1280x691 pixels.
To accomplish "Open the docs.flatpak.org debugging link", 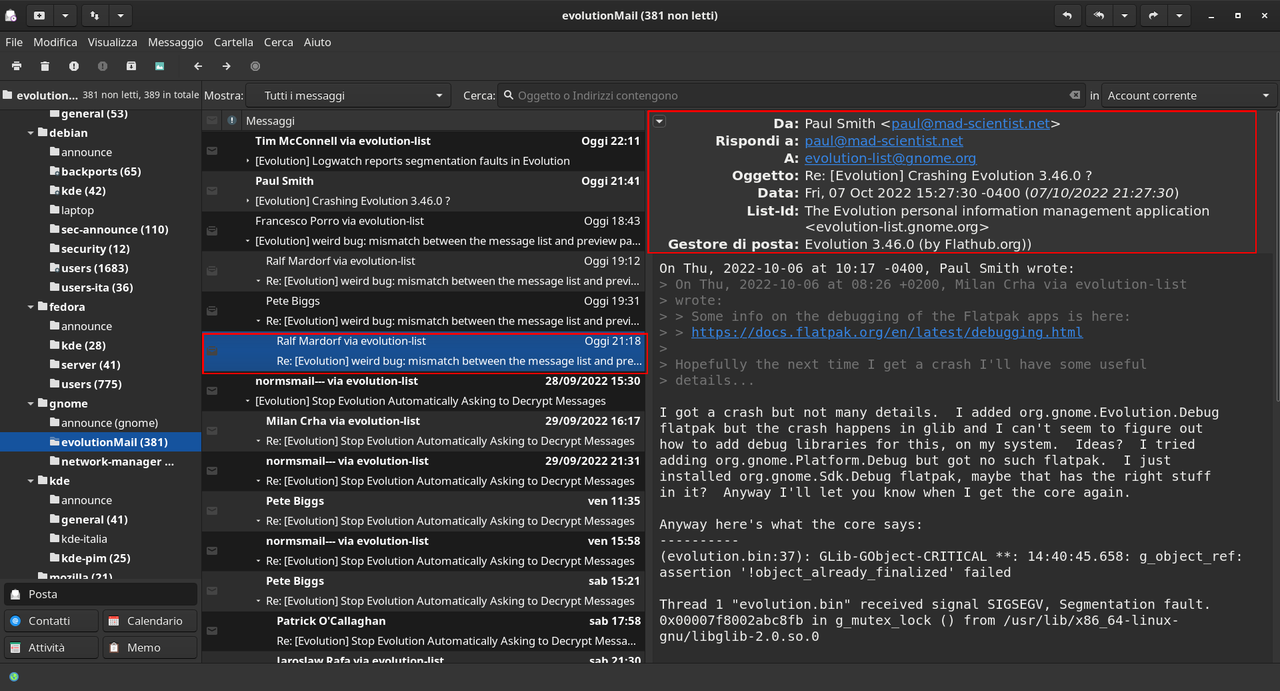I will click(886, 333).
